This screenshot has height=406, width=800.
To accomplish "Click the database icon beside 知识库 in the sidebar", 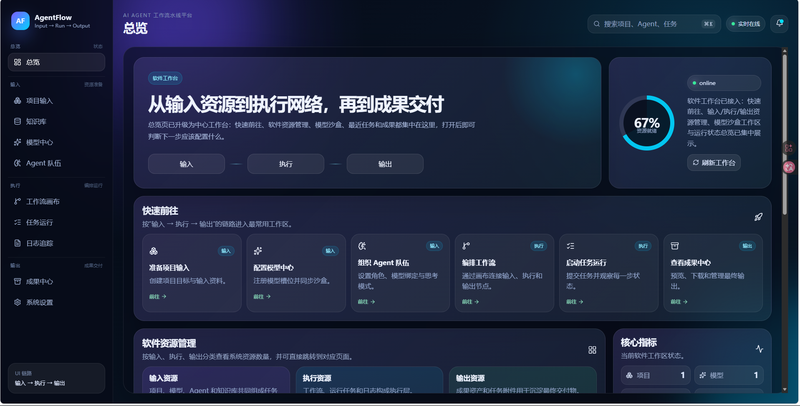I will [x=17, y=121].
